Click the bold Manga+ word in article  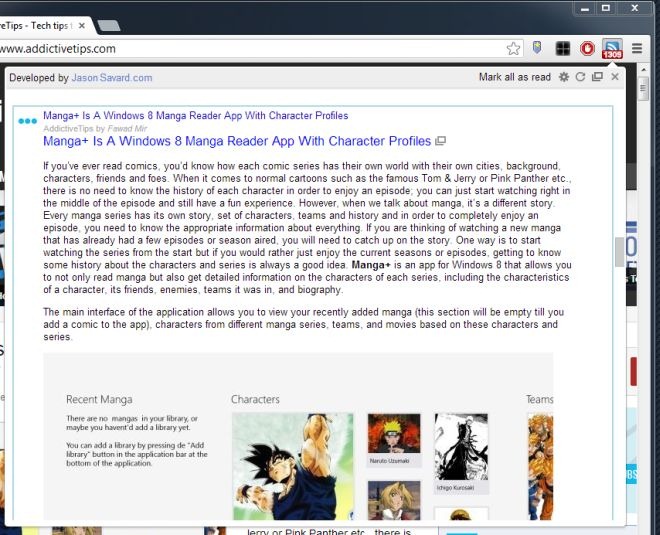(371, 265)
